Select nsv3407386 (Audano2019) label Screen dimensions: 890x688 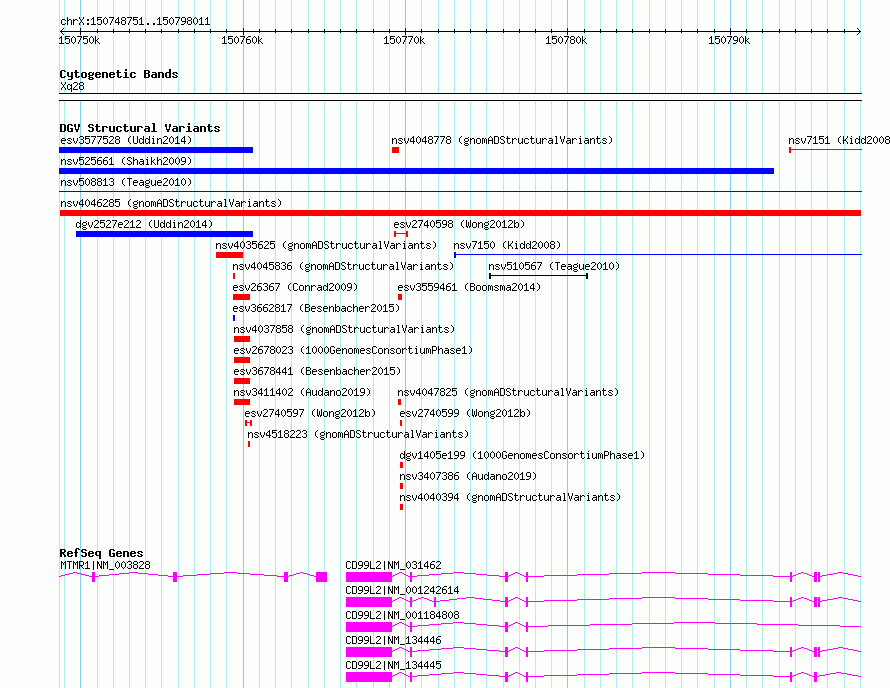[x=468, y=476]
